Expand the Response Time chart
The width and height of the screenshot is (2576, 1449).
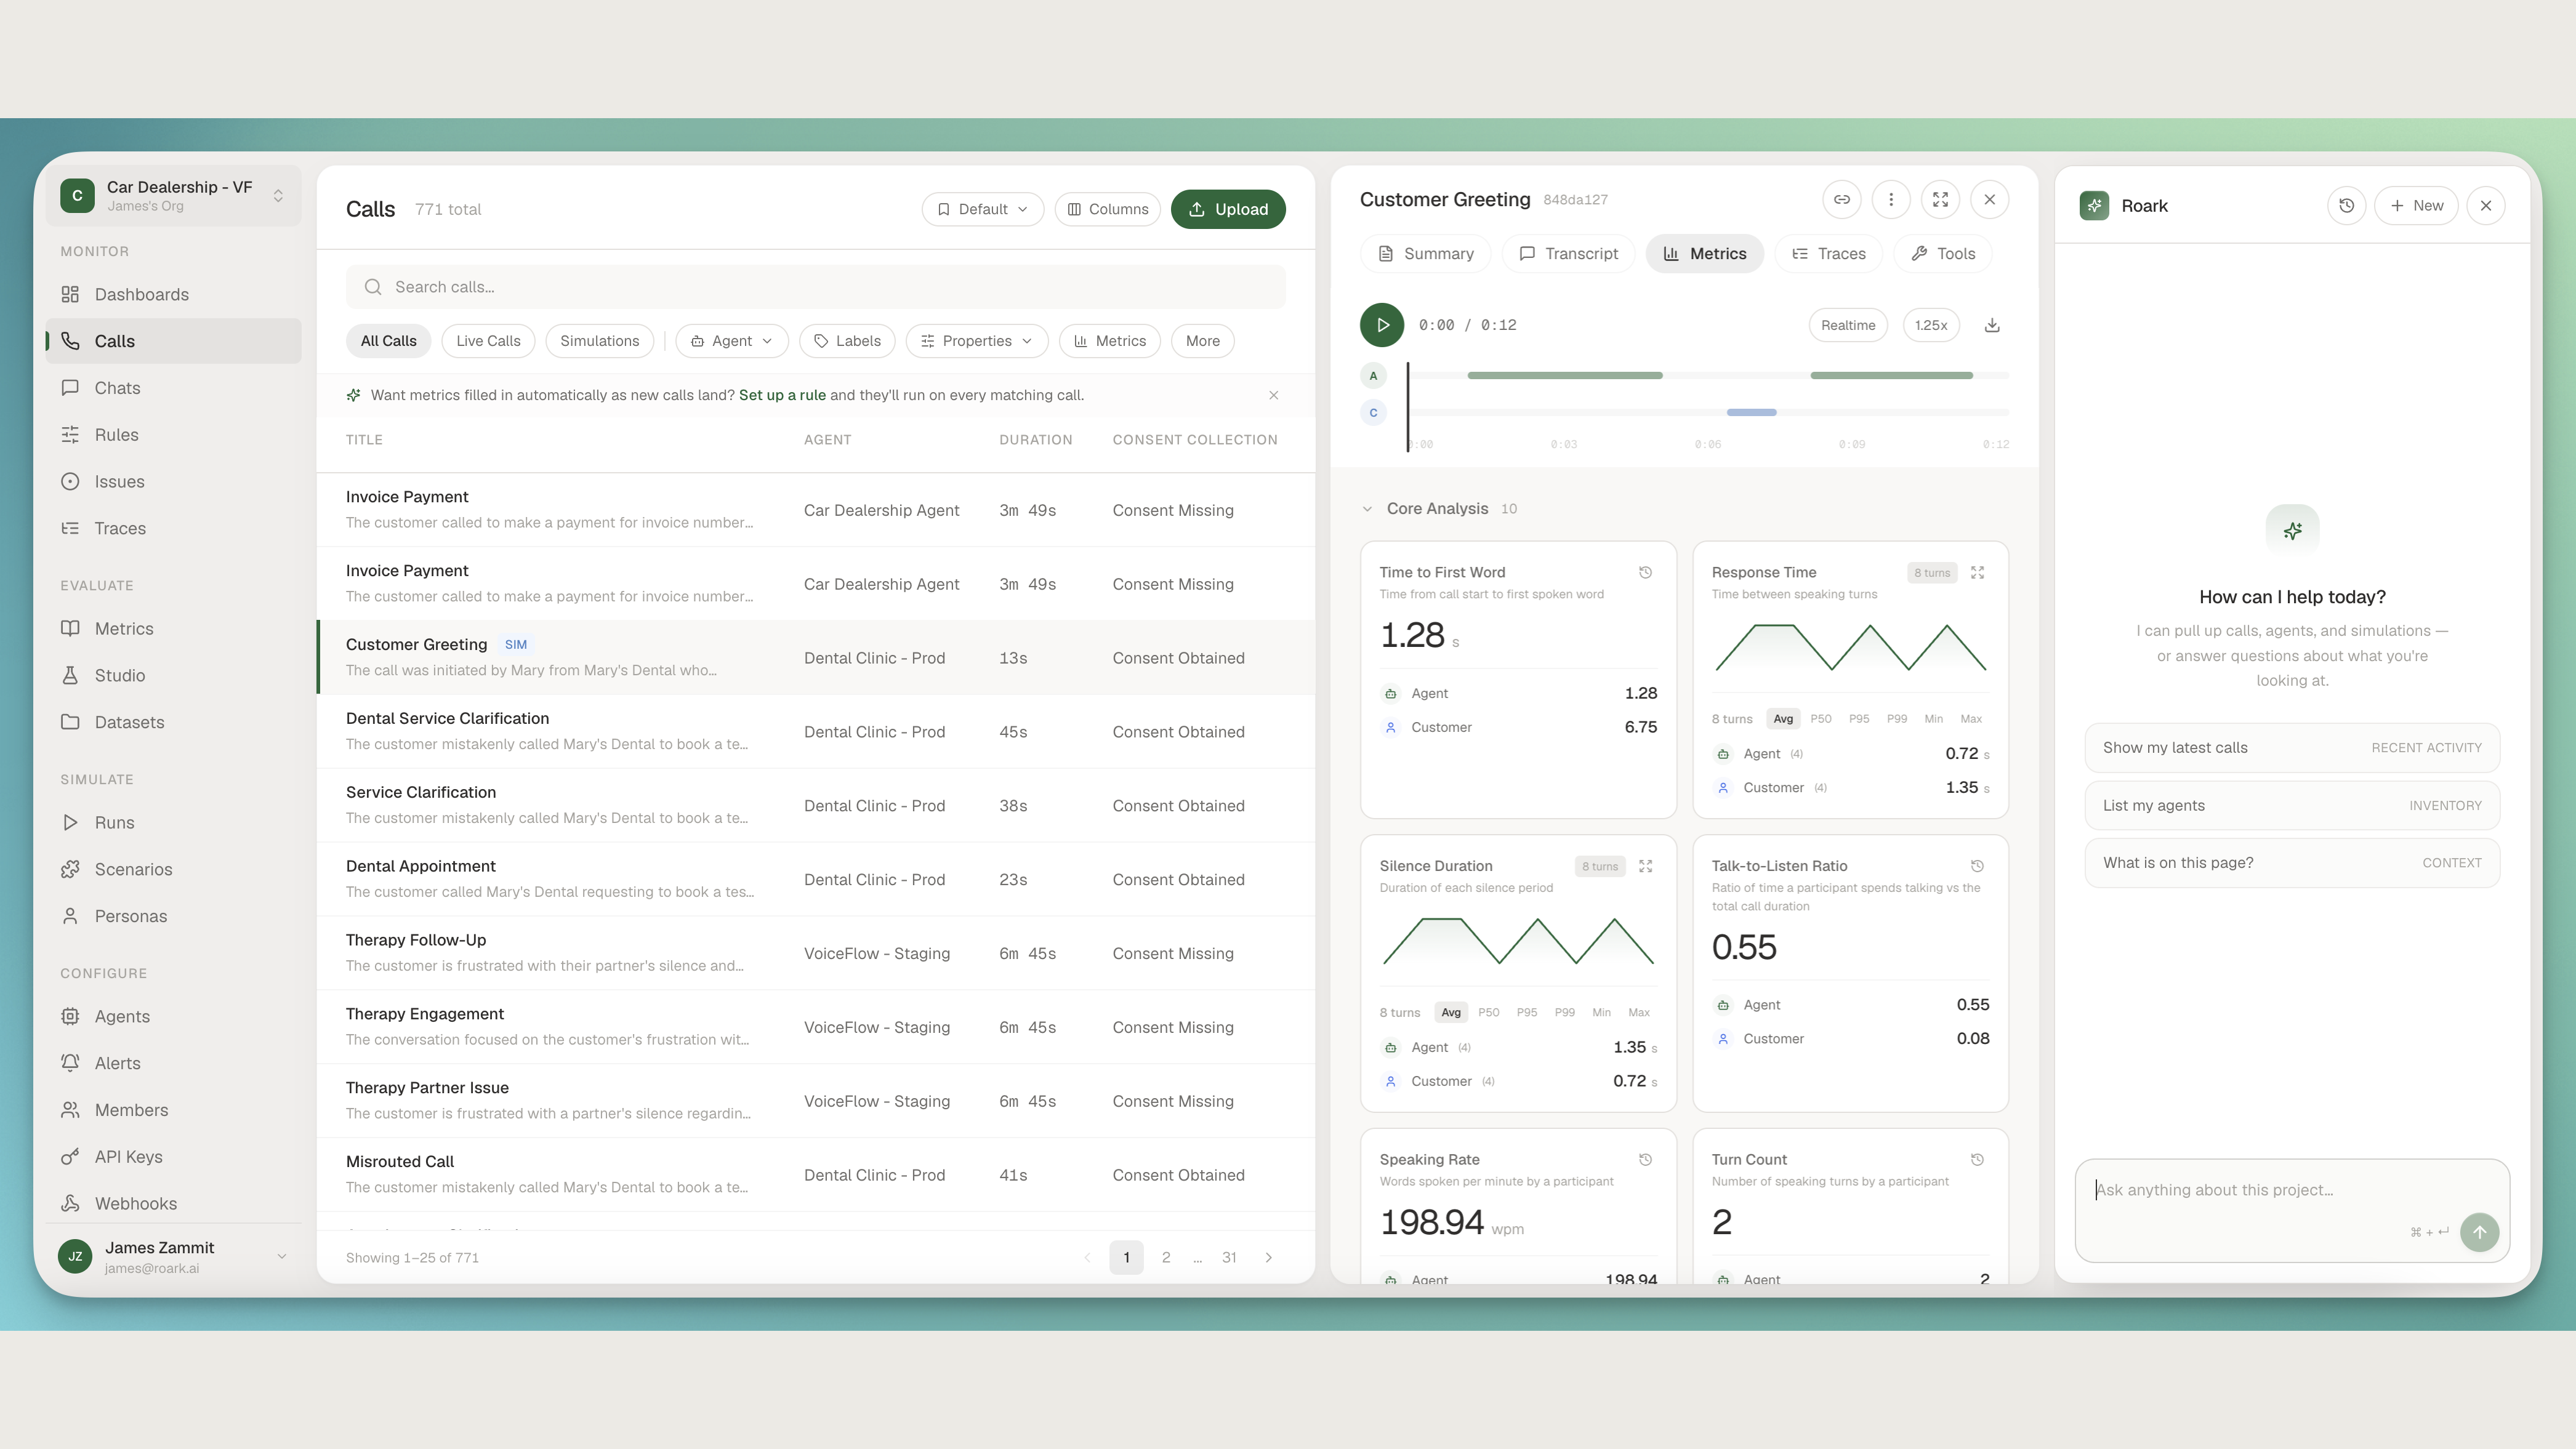pos(1977,573)
